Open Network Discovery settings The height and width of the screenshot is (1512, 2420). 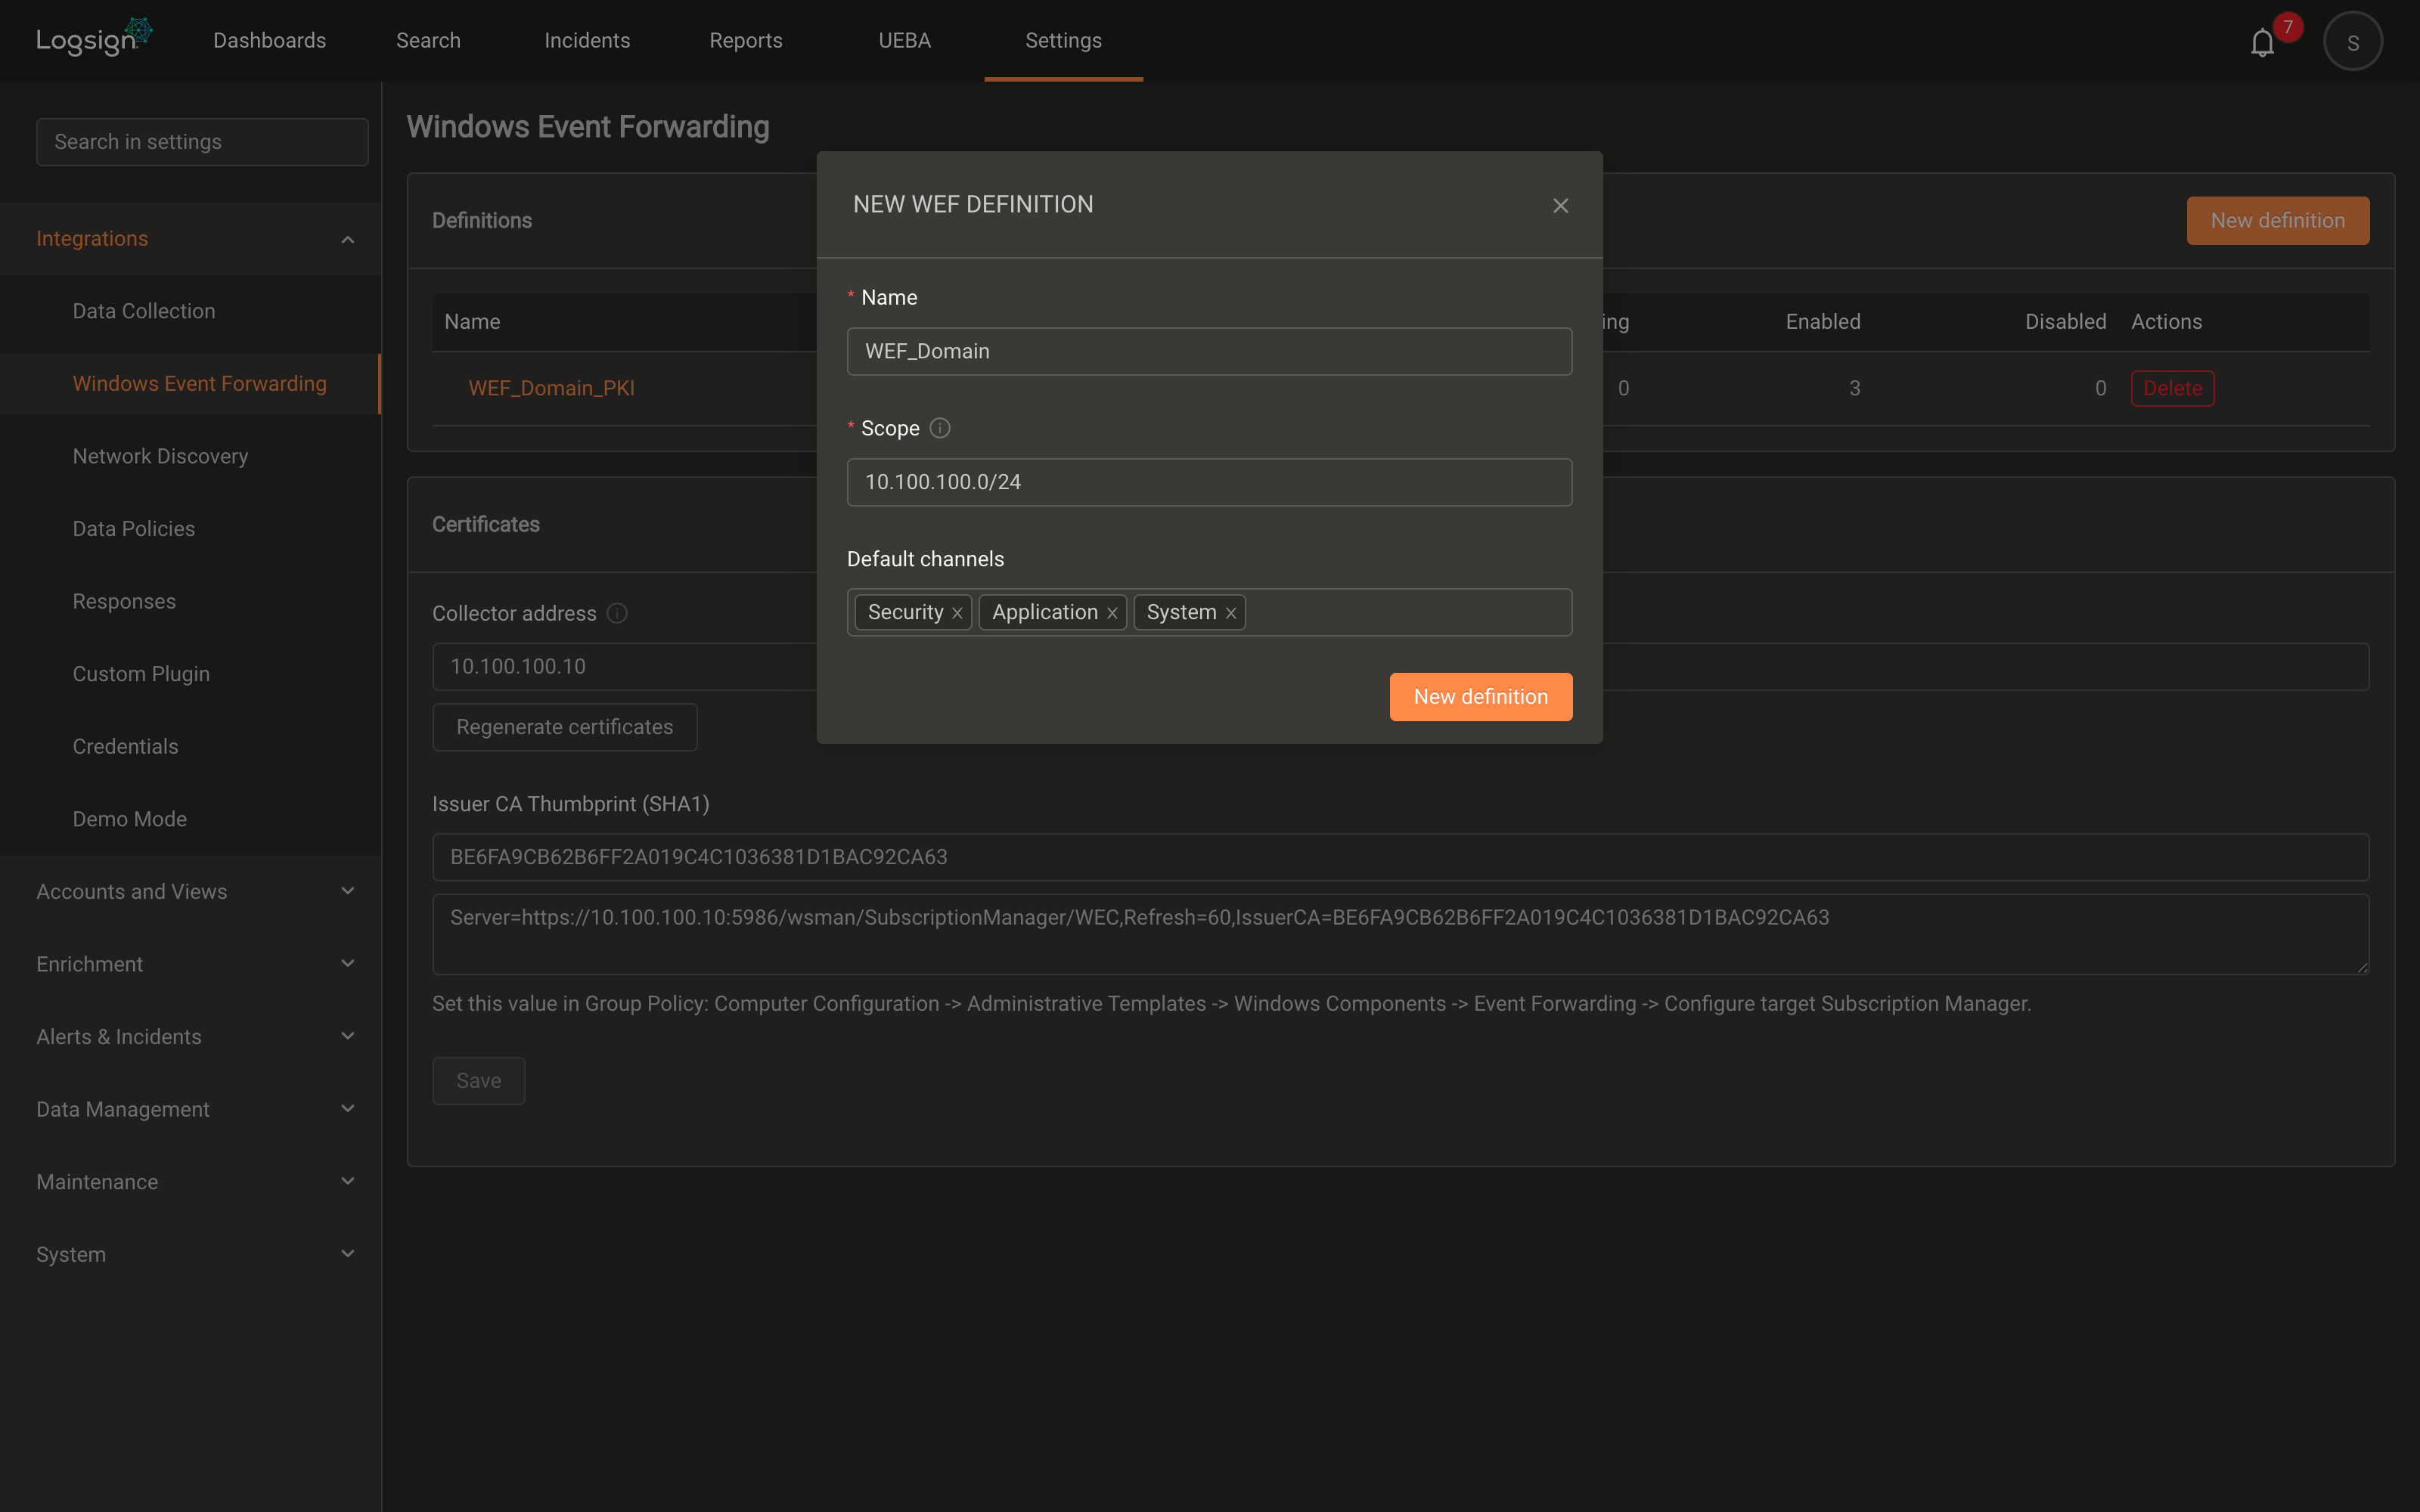click(190, 456)
